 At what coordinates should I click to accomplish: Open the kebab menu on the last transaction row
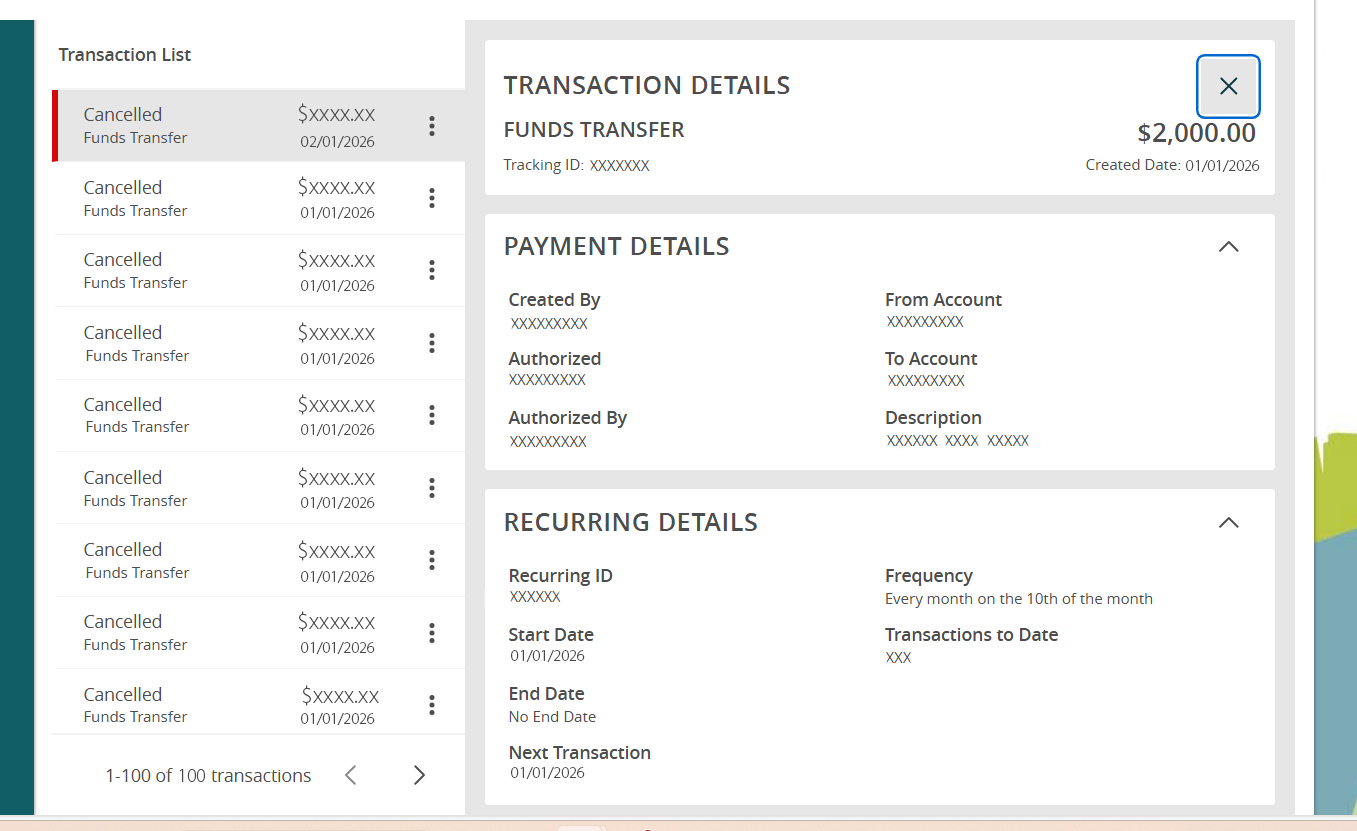click(432, 705)
